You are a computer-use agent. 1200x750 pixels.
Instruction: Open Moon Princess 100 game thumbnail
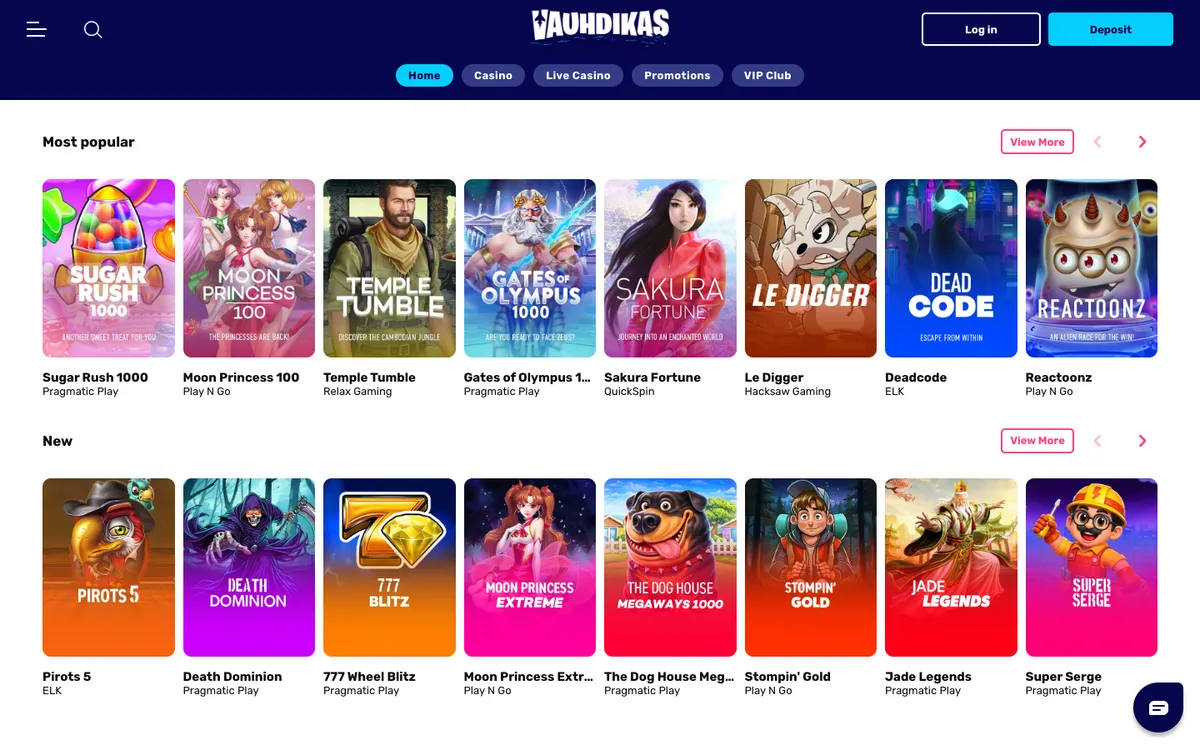pos(249,268)
